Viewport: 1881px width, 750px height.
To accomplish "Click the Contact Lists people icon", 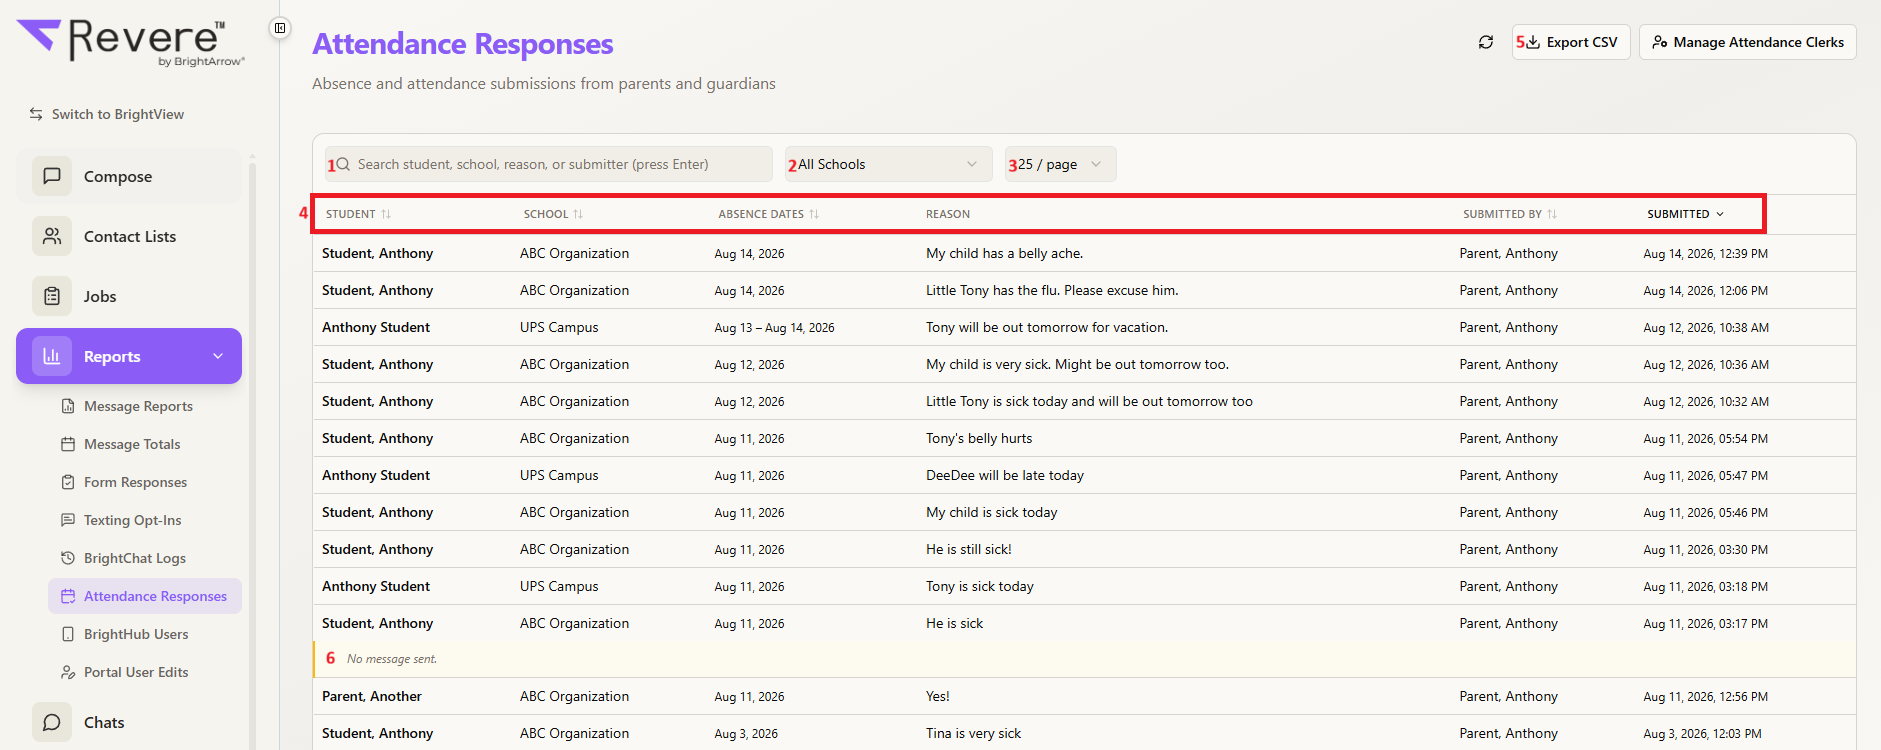I will tap(52, 236).
